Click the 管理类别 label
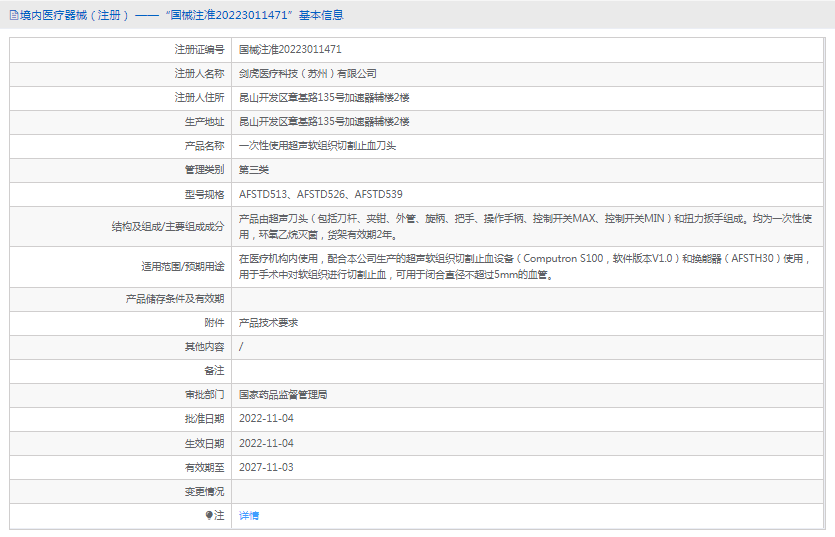 click(204, 170)
